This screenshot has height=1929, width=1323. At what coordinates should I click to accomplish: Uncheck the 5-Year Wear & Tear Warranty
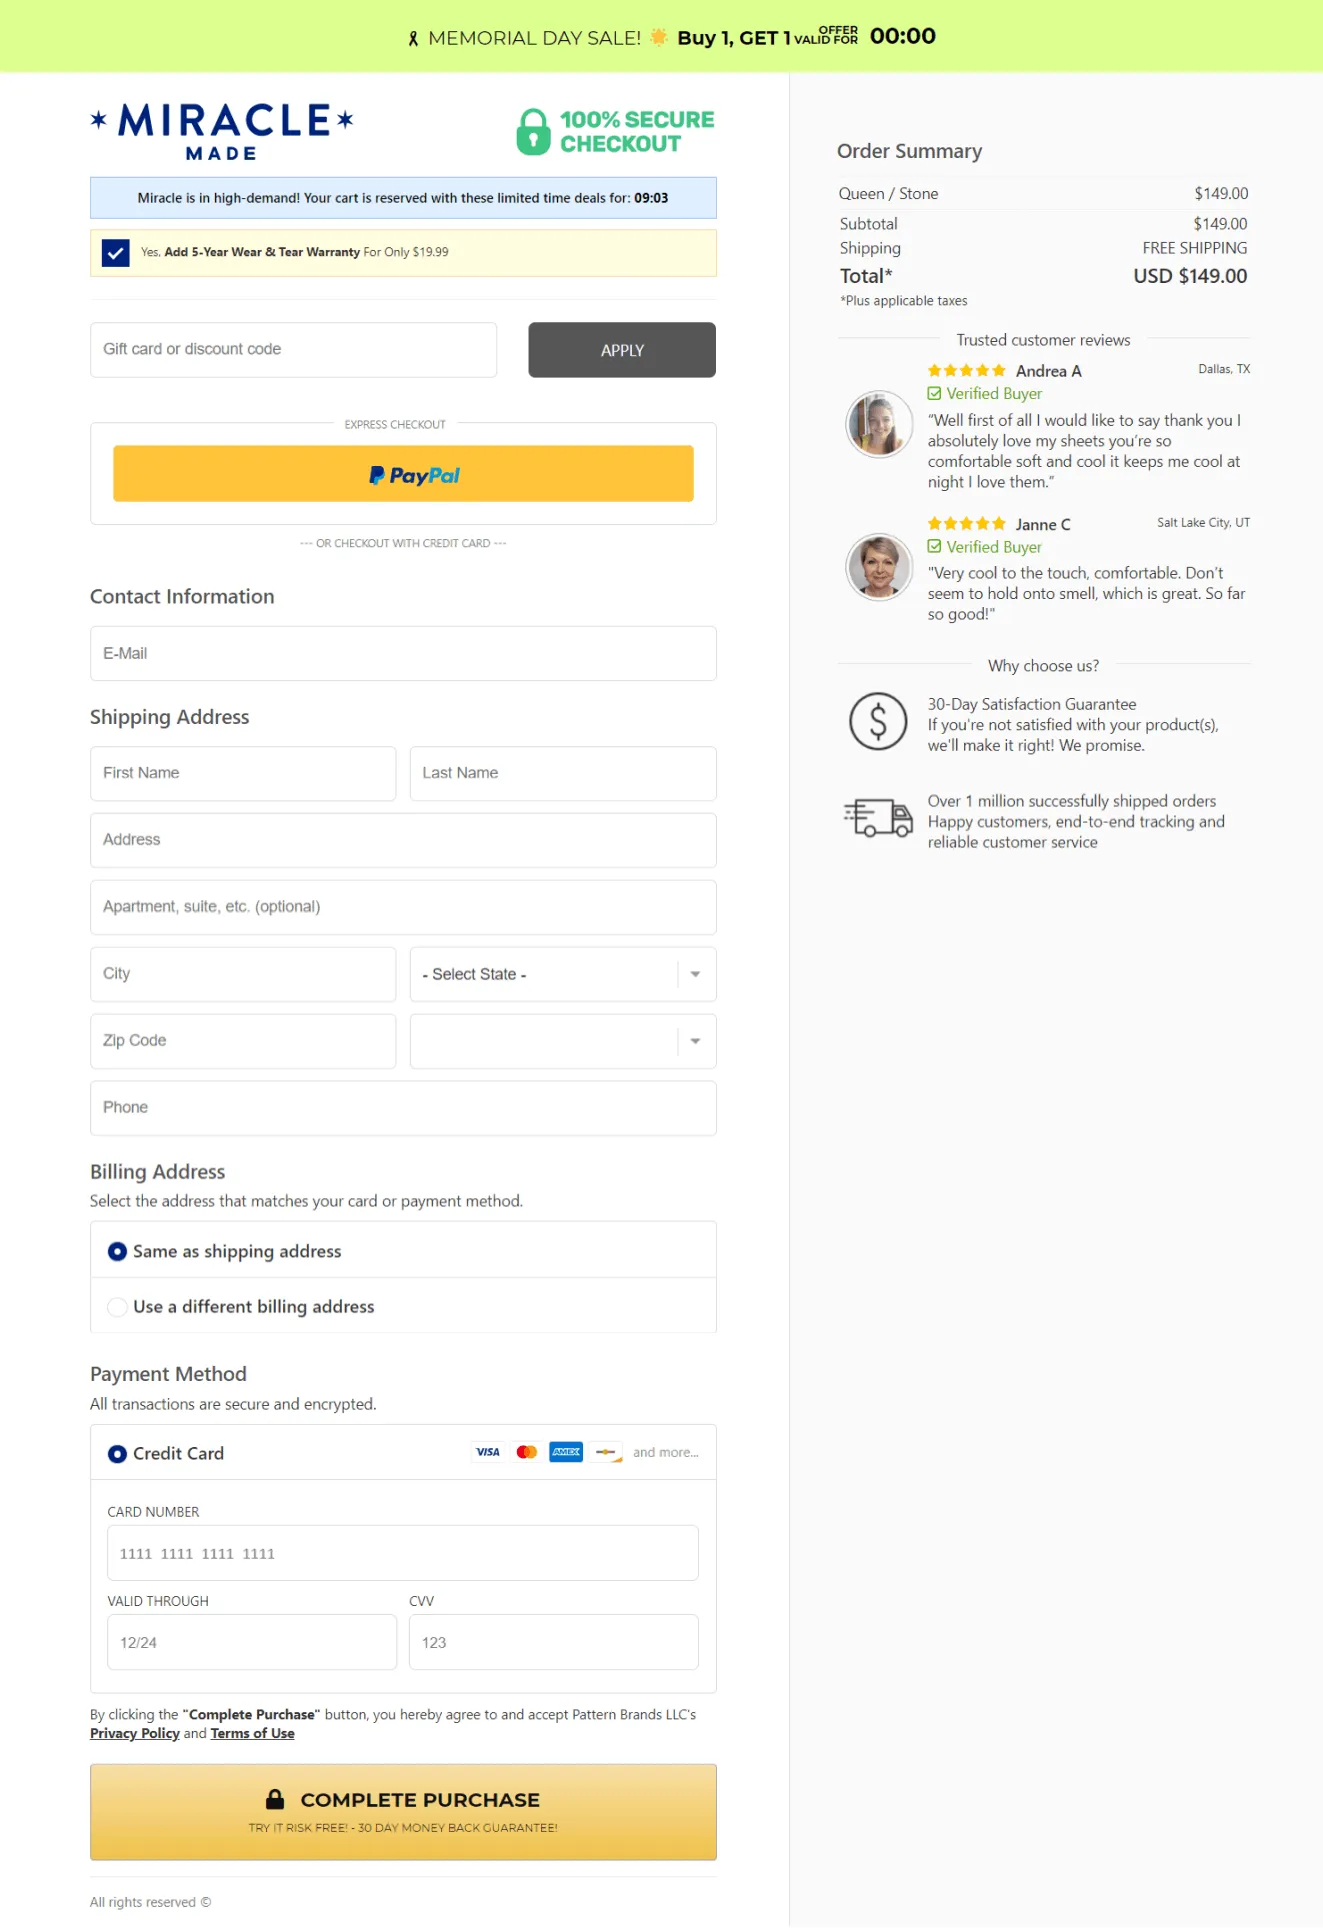tap(116, 252)
